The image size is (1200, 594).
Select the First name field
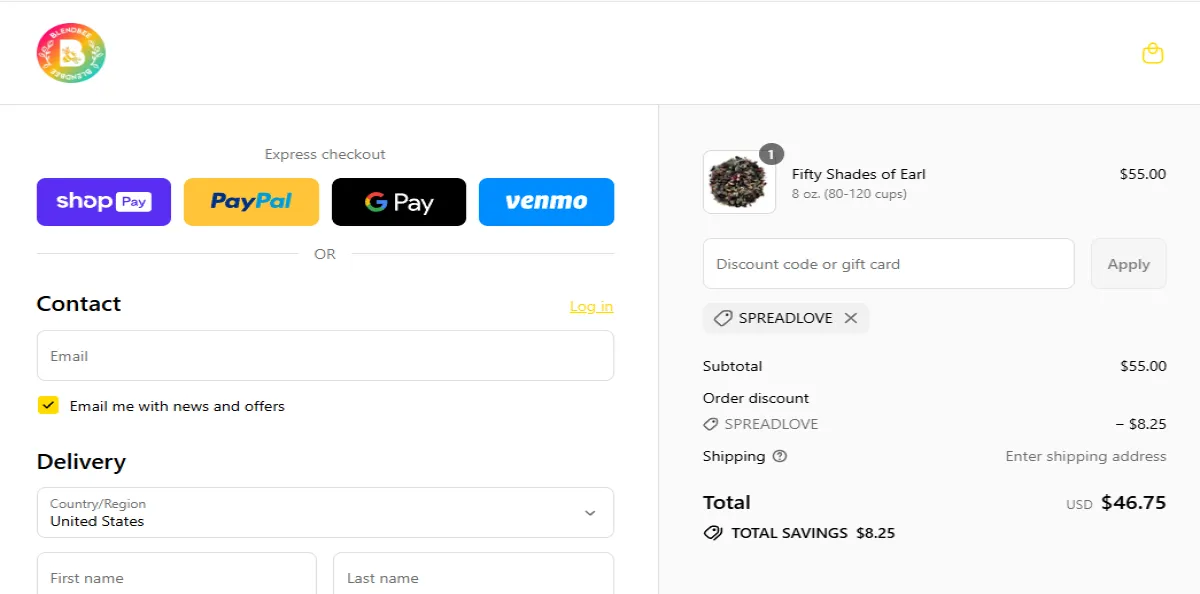tap(176, 578)
